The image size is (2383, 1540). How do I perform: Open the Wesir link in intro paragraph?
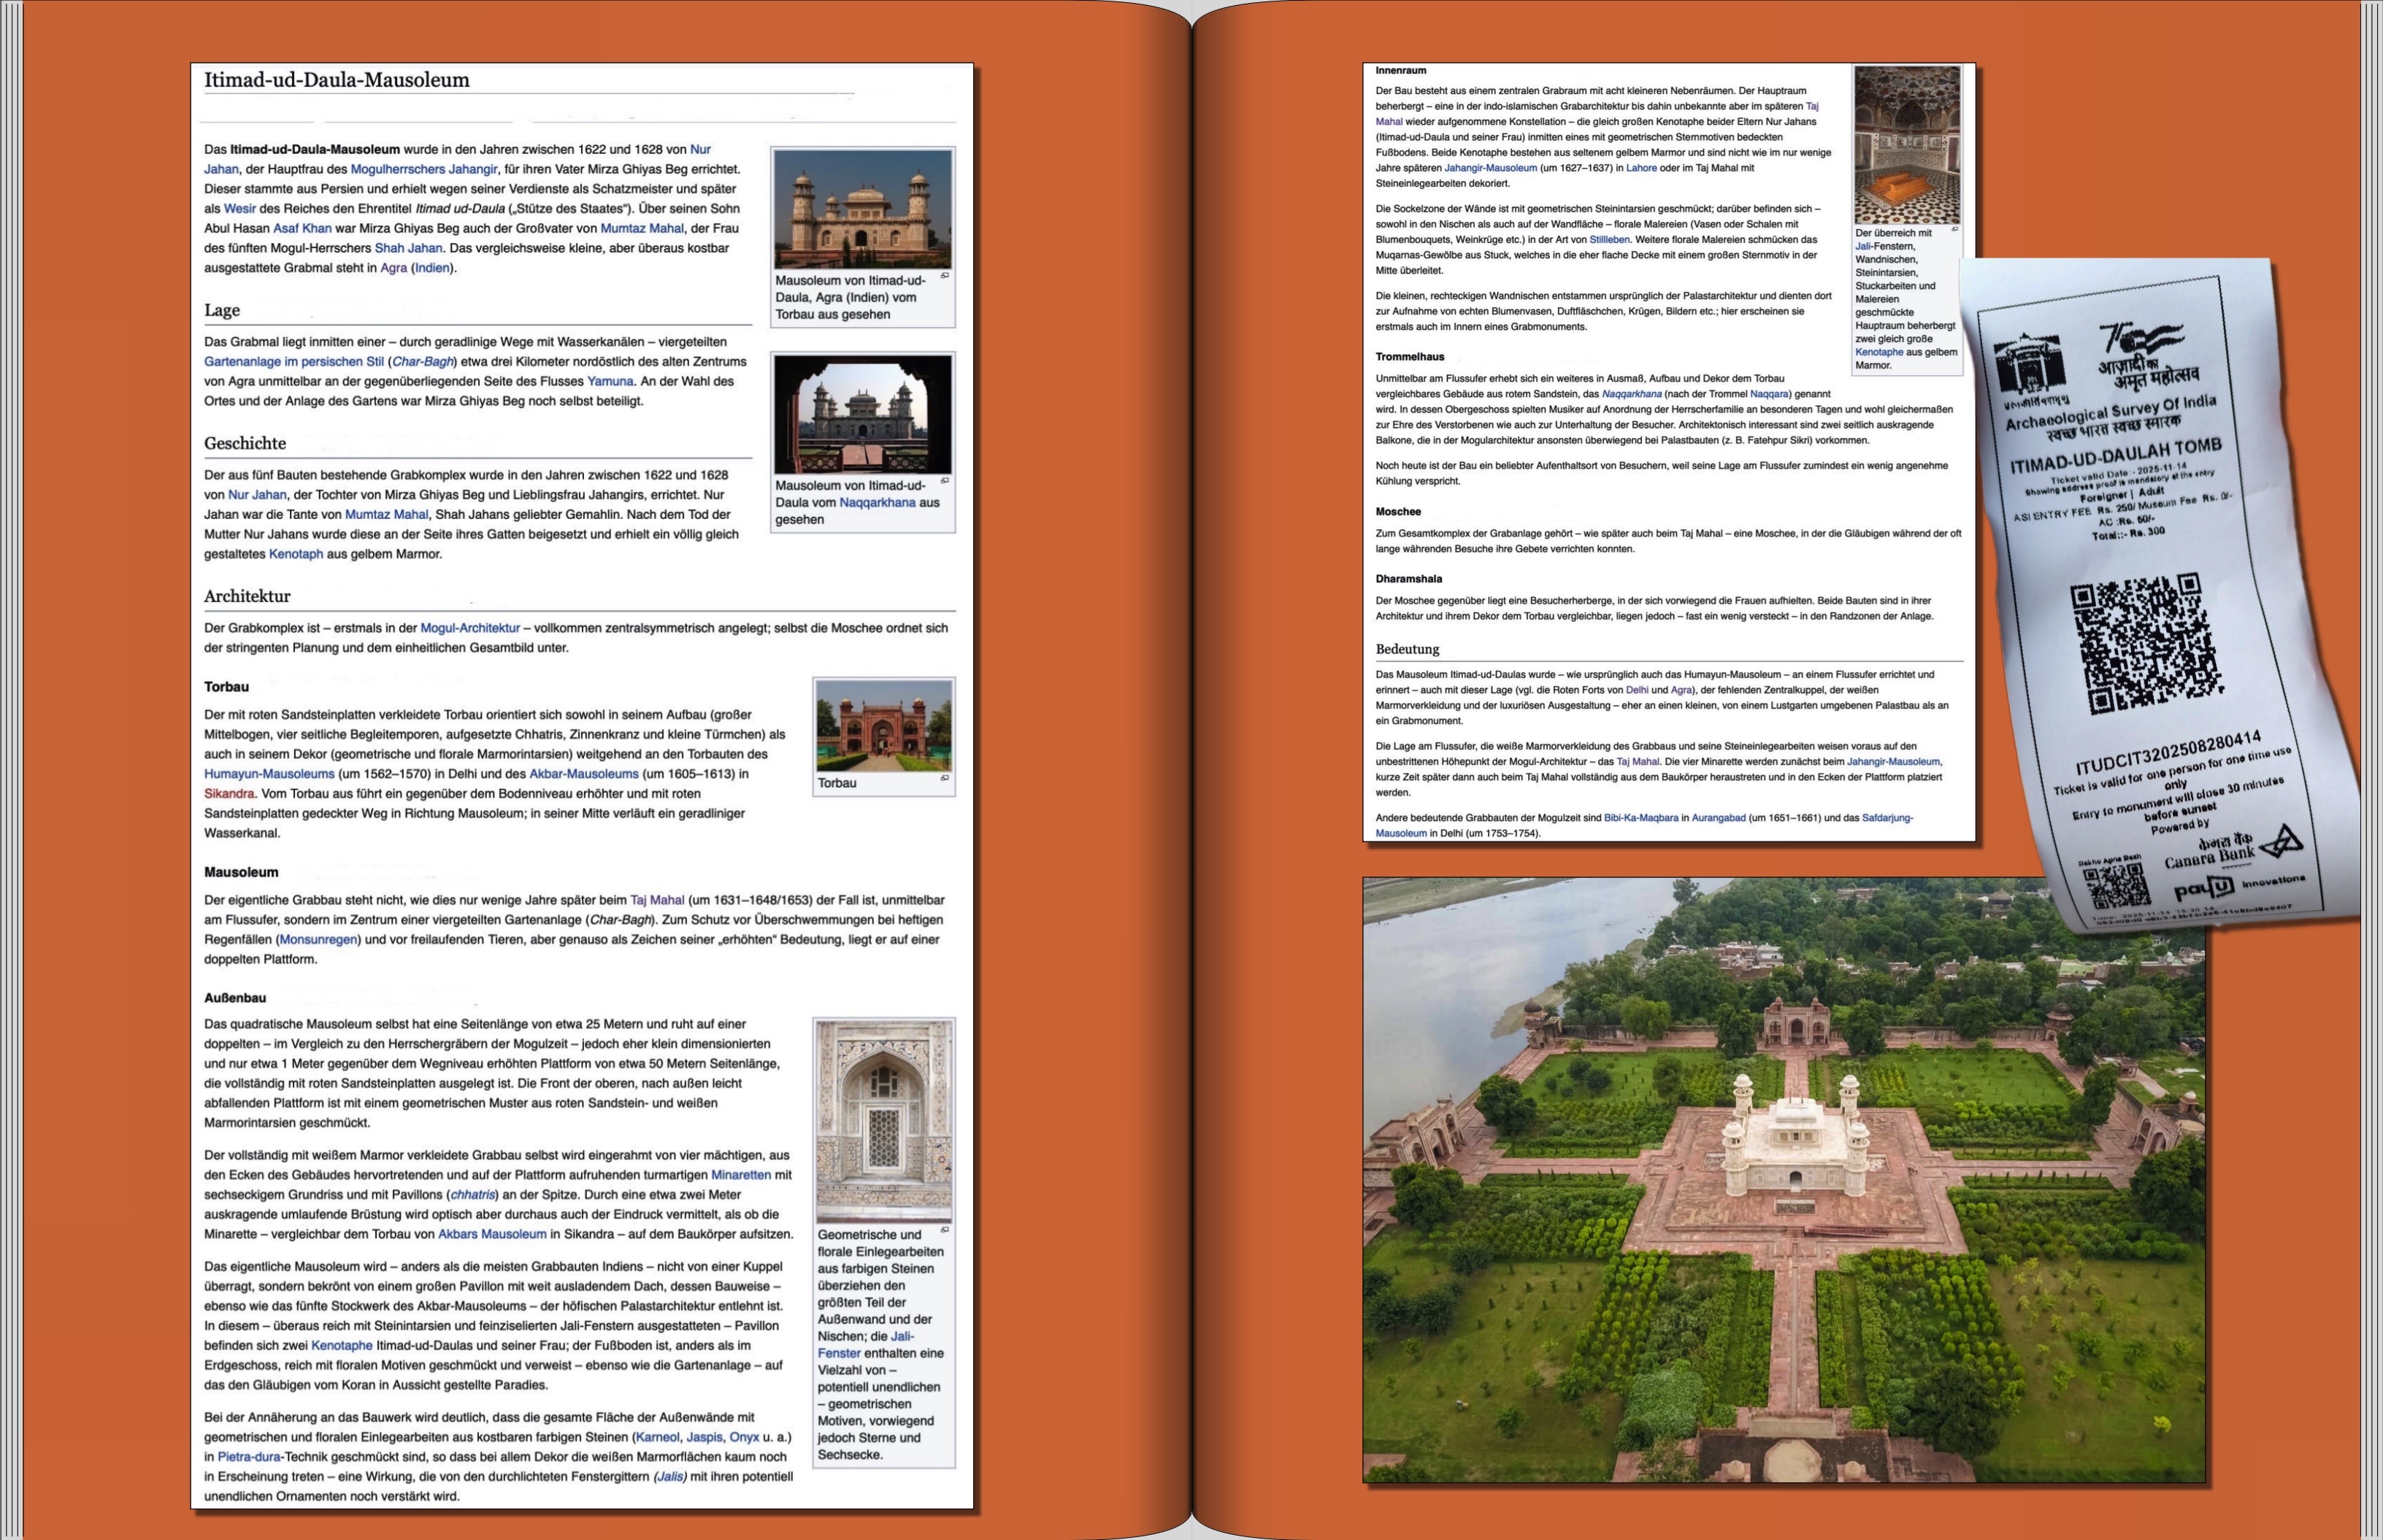click(239, 209)
